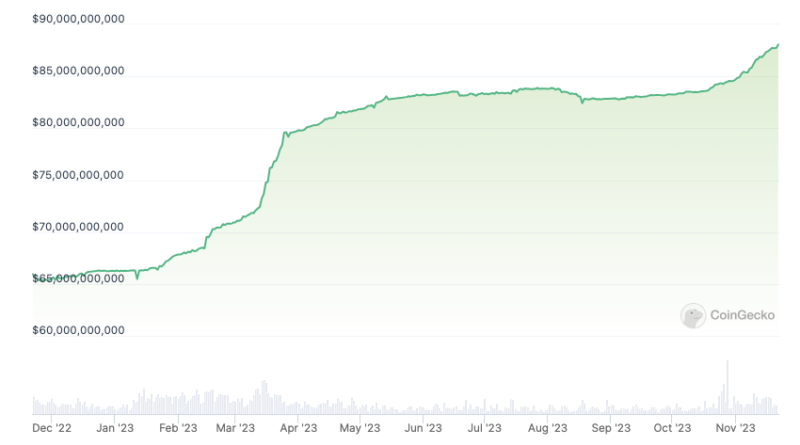Click the Dec '22 date label
The width and height of the screenshot is (800, 445).
click(54, 427)
